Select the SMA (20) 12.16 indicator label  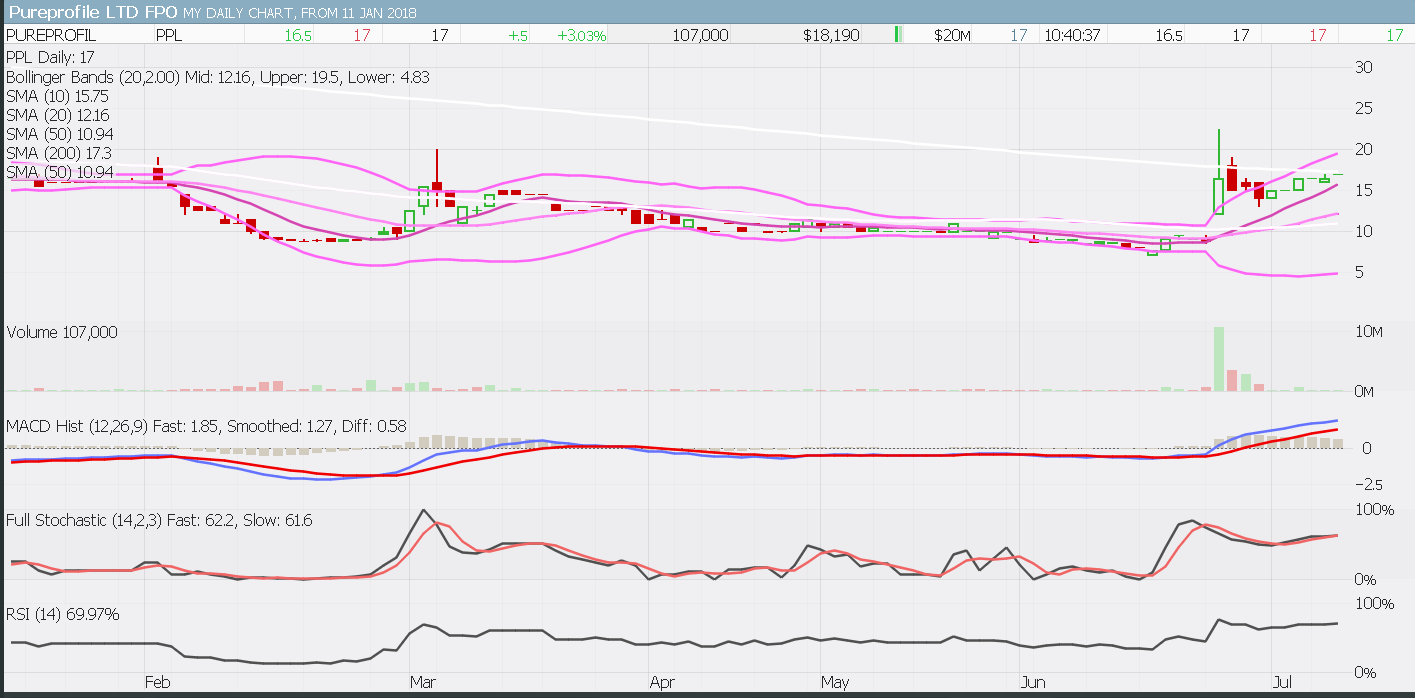57,115
